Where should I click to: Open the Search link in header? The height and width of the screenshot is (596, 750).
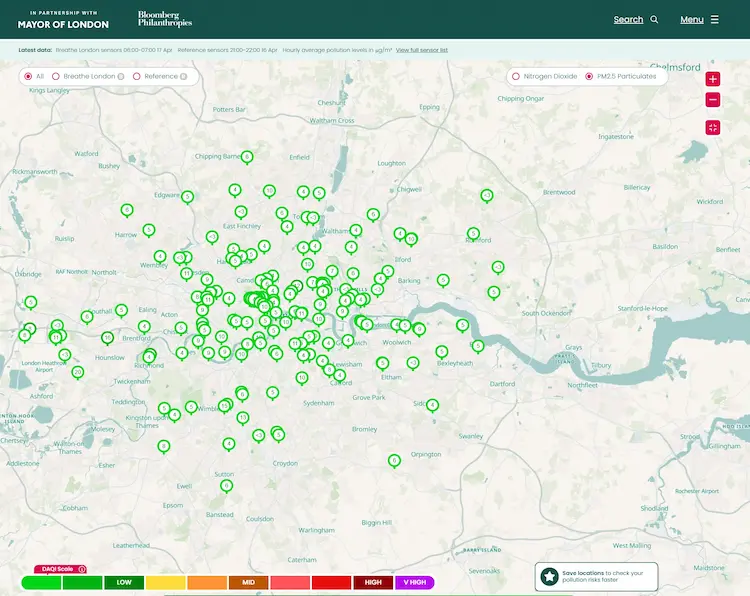(628, 20)
